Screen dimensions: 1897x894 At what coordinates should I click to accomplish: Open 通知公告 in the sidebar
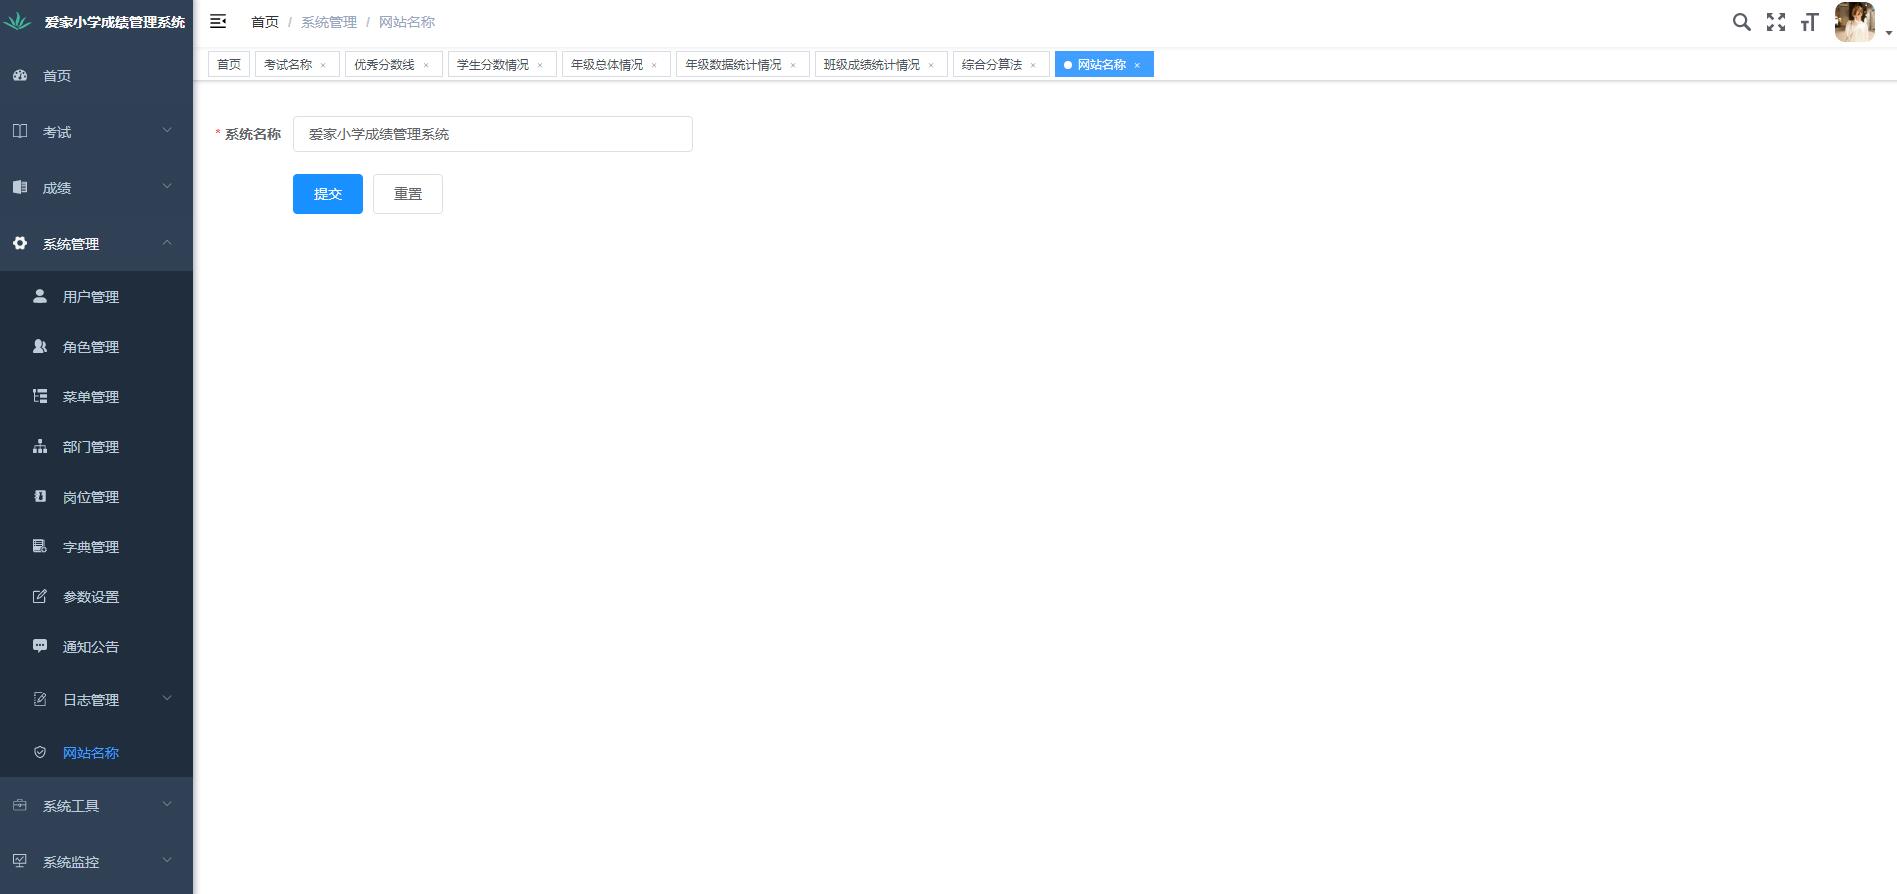pyautogui.click(x=90, y=647)
